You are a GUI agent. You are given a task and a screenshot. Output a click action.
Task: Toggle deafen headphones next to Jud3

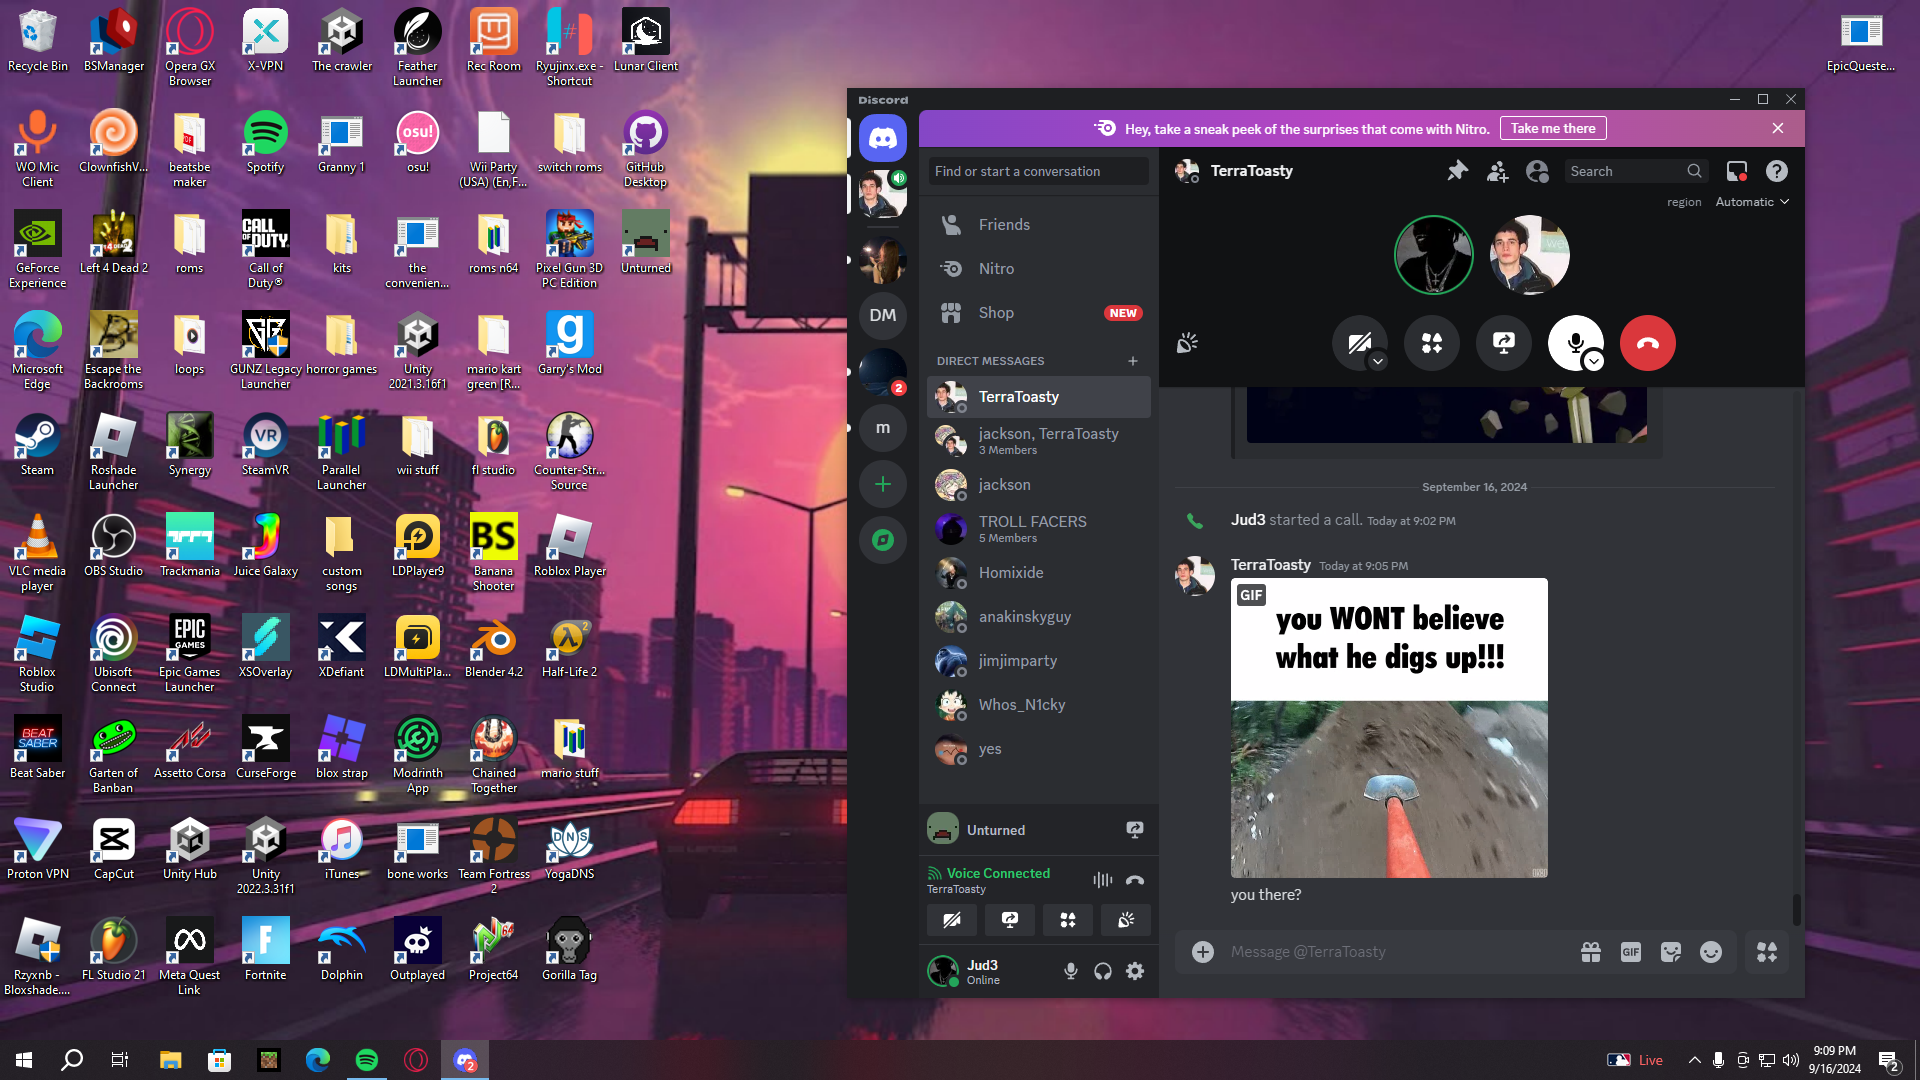tap(1102, 971)
